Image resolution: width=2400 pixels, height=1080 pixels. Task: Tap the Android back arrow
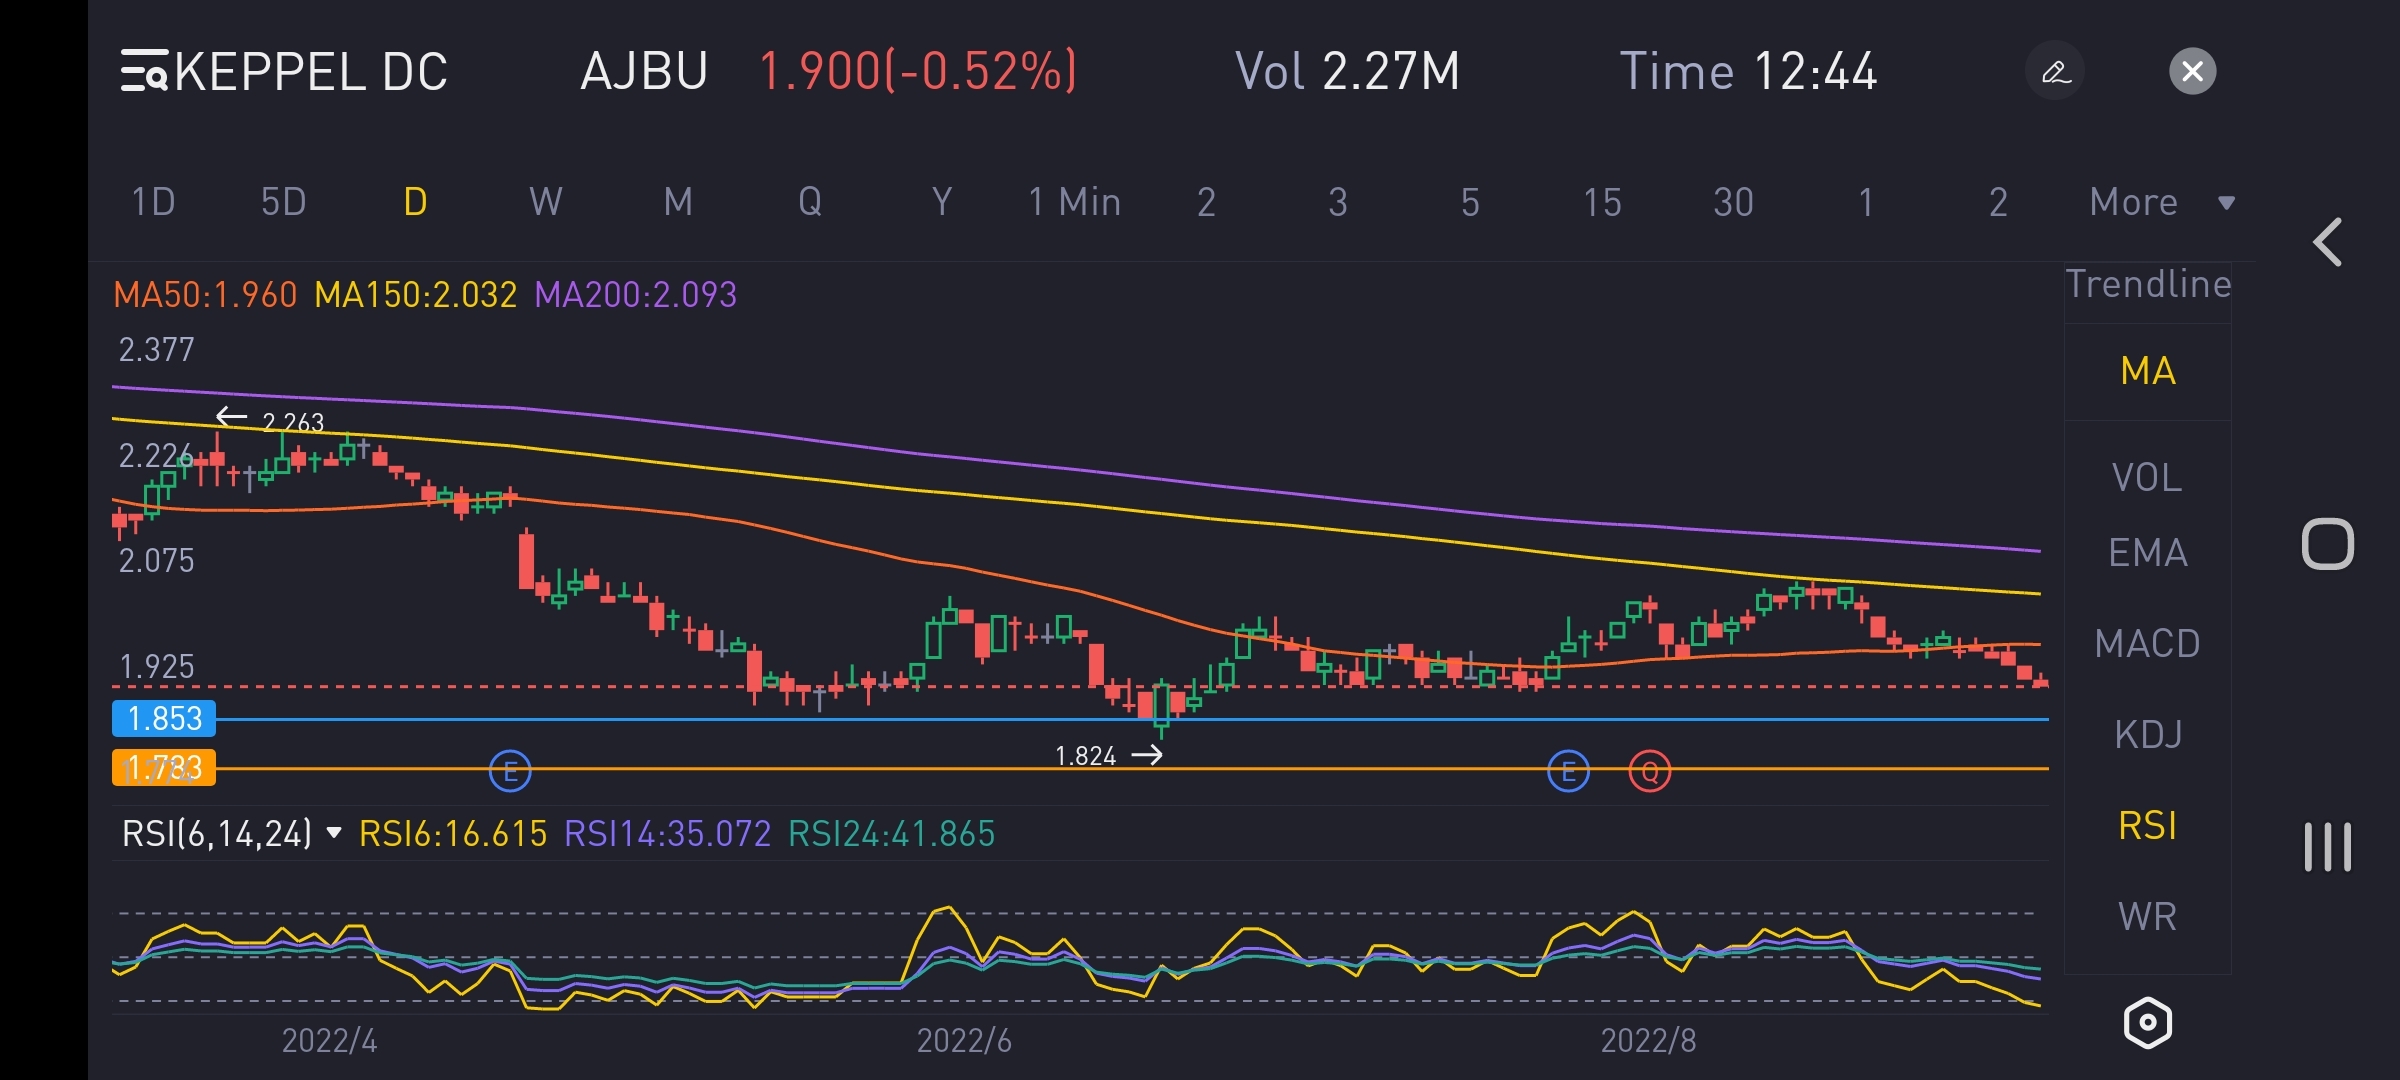pyautogui.click(x=2328, y=243)
